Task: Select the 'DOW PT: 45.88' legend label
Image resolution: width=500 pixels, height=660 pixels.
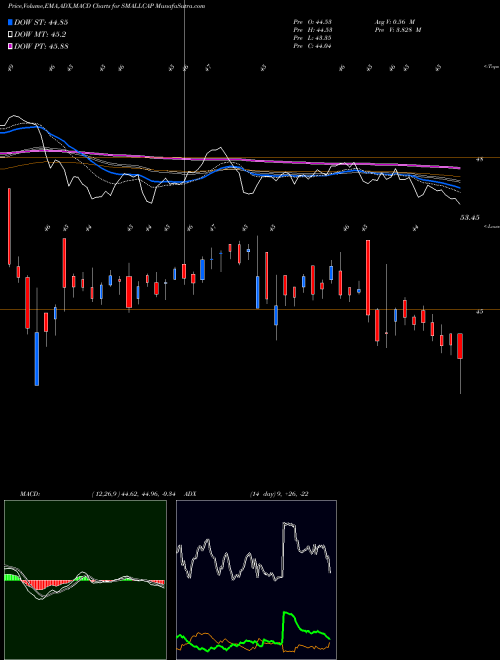Action: coord(41,46)
